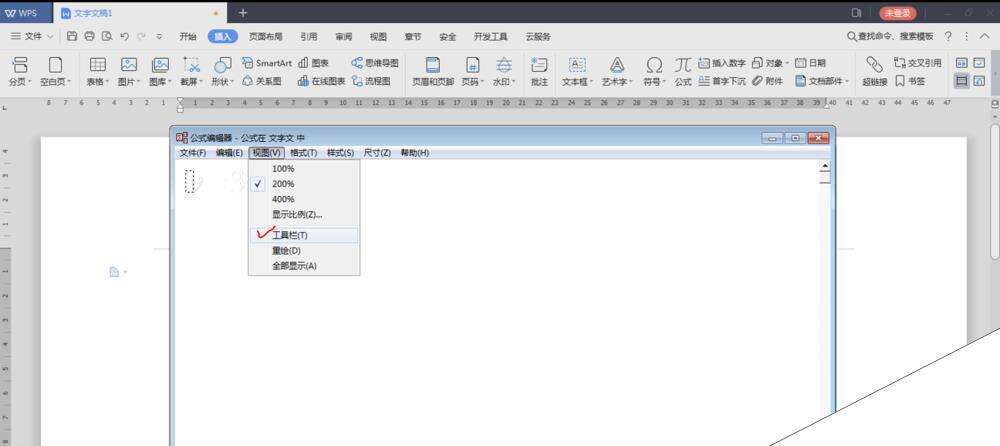This screenshot has width=1000, height=446.
Task: Open 页眉和页脚 header and footer
Action: coord(432,71)
